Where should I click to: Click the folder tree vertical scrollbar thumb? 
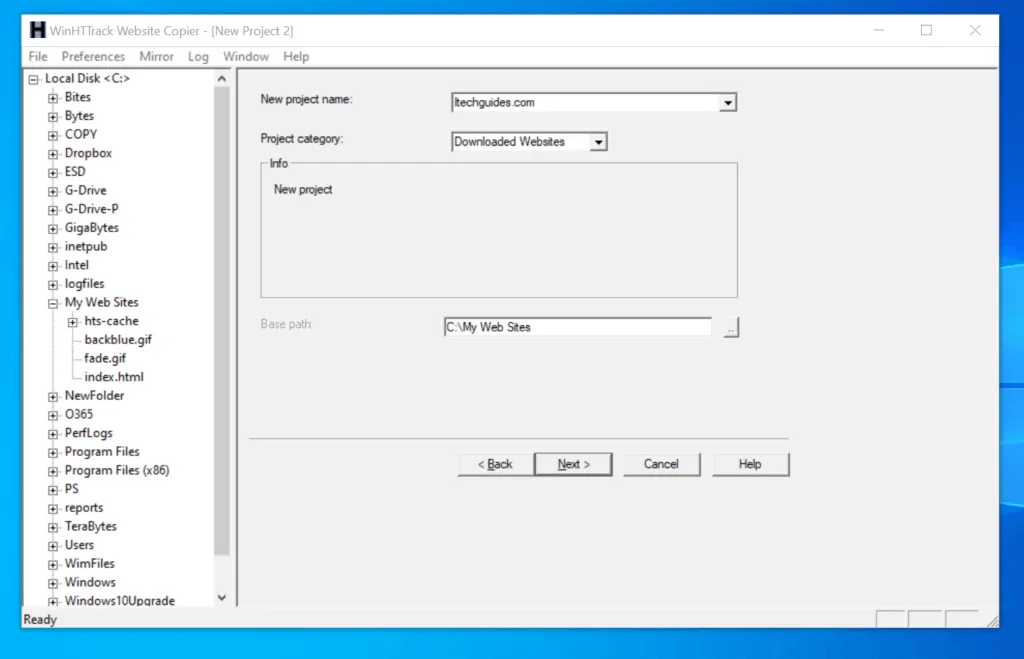tap(222, 321)
